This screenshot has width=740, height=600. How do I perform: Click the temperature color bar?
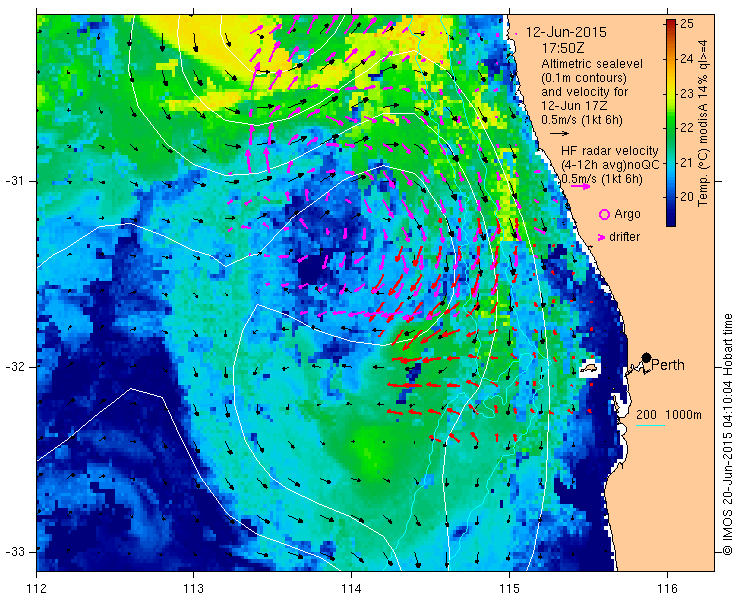[671, 123]
